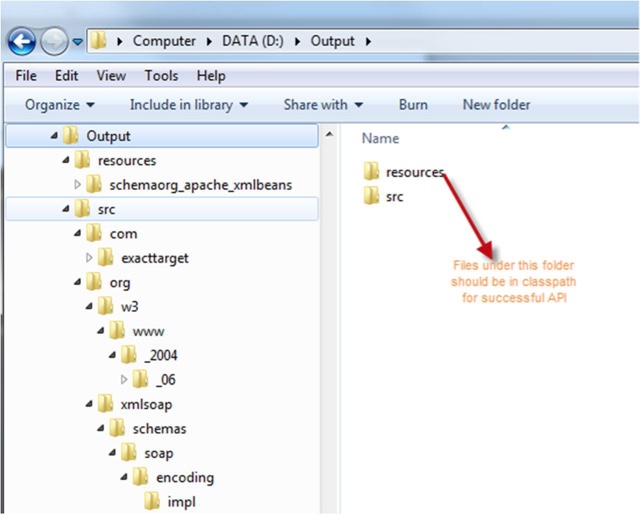
Task: Click the Name column header
Action: 380,138
